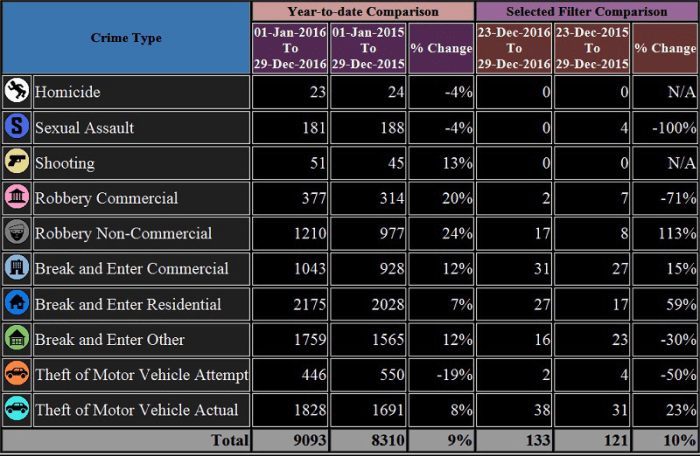Image resolution: width=700 pixels, height=456 pixels.
Task: Click the Homicide crime icon
Action: click(16, 92)
